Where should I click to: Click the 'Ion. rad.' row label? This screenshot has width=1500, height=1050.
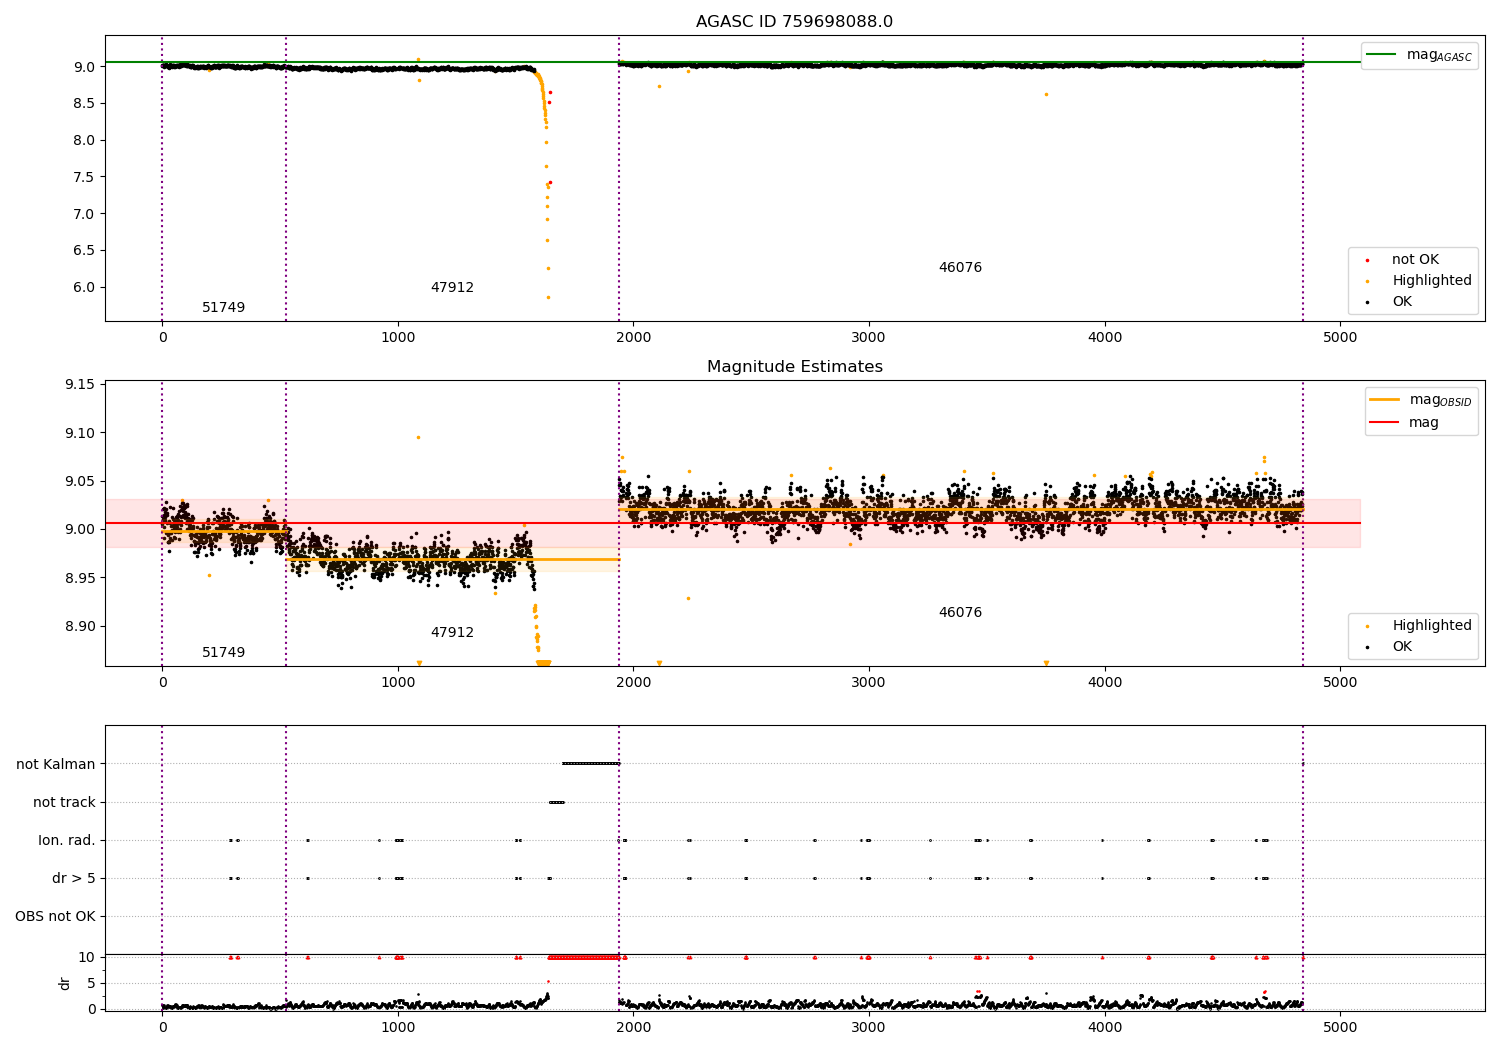click(x=67, y=841)
